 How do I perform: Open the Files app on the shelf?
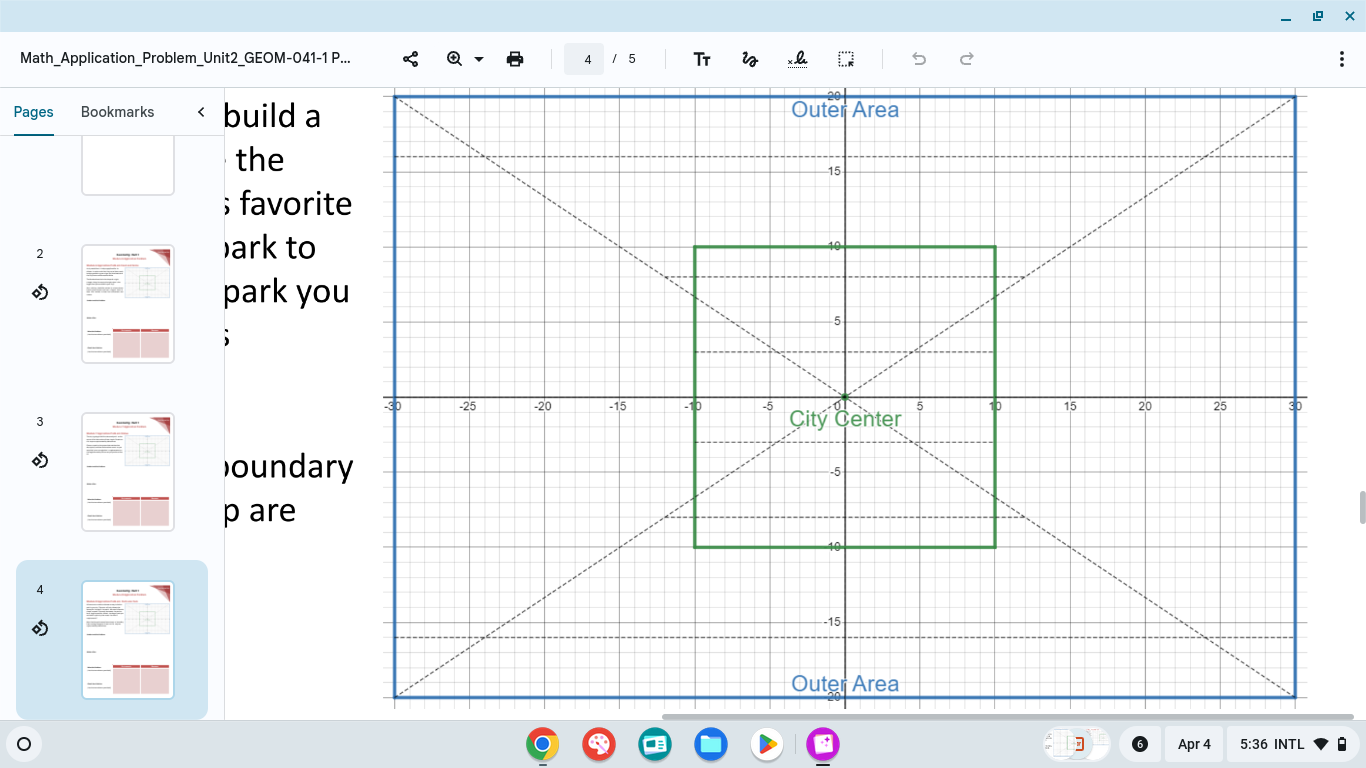click(x=711, y=744)
